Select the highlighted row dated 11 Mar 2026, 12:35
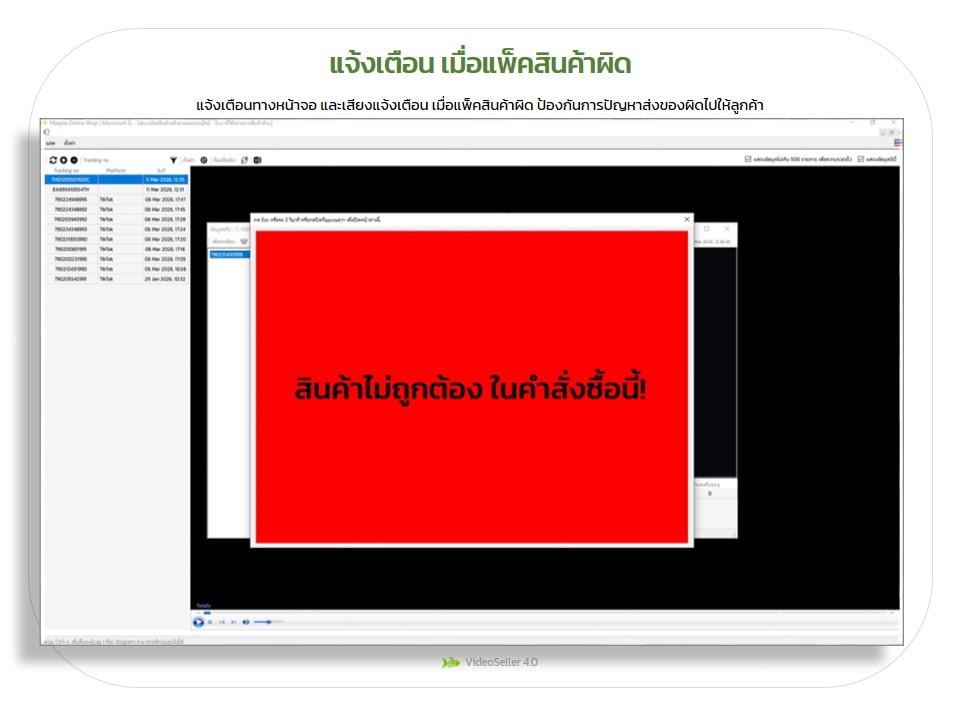Viewport: 960px width, 720px height. (x=116, y=179)
